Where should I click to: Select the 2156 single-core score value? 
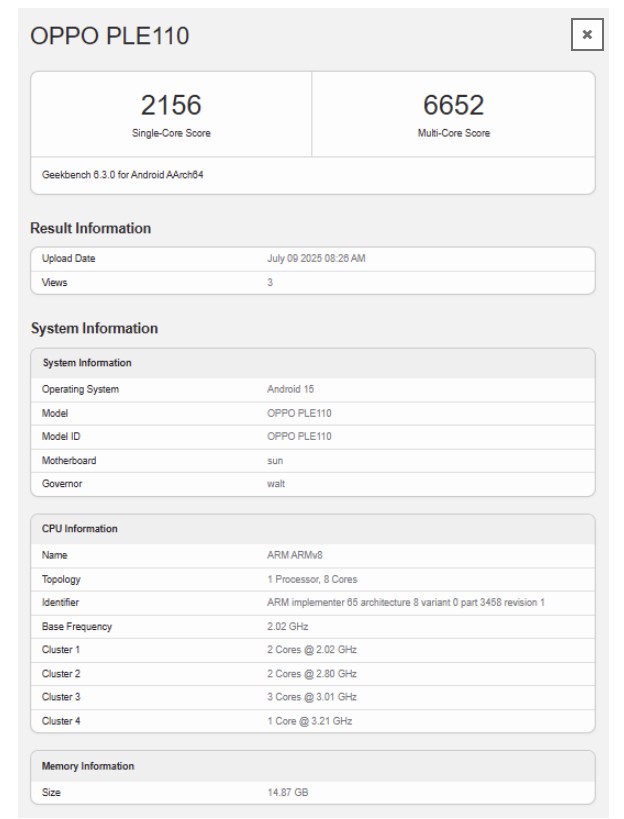click(171, 105)
